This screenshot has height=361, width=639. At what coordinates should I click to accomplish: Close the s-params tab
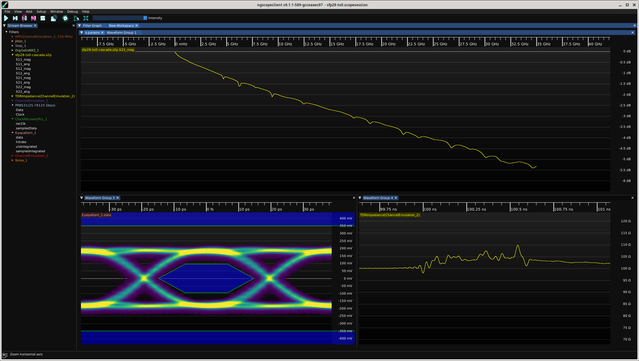pyautogui.click(x=102, y=33)
